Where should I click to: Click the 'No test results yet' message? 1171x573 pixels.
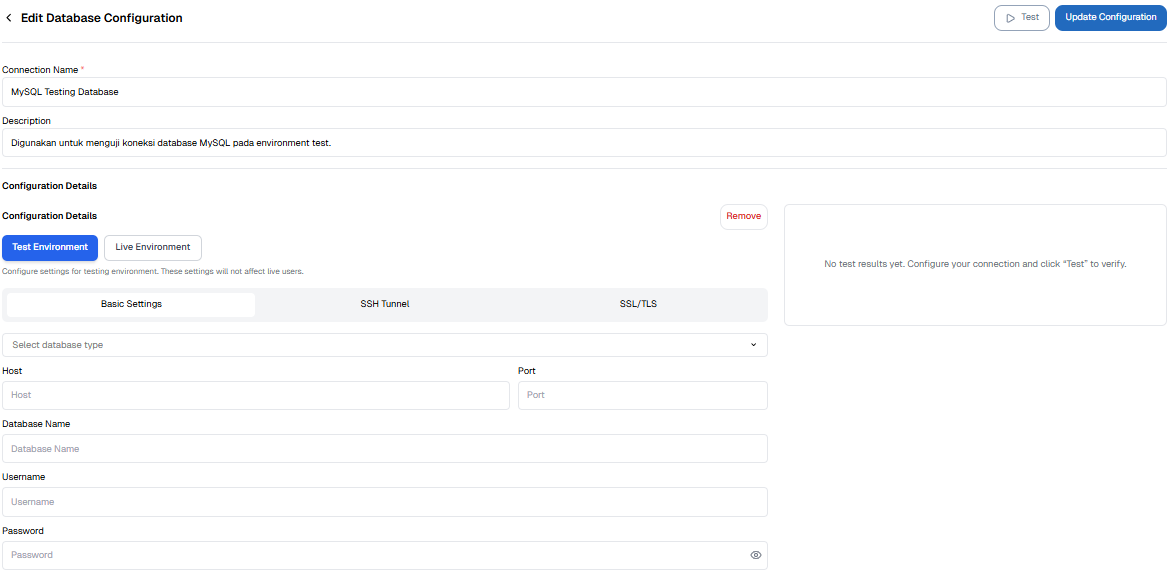(x=975, y=264)
